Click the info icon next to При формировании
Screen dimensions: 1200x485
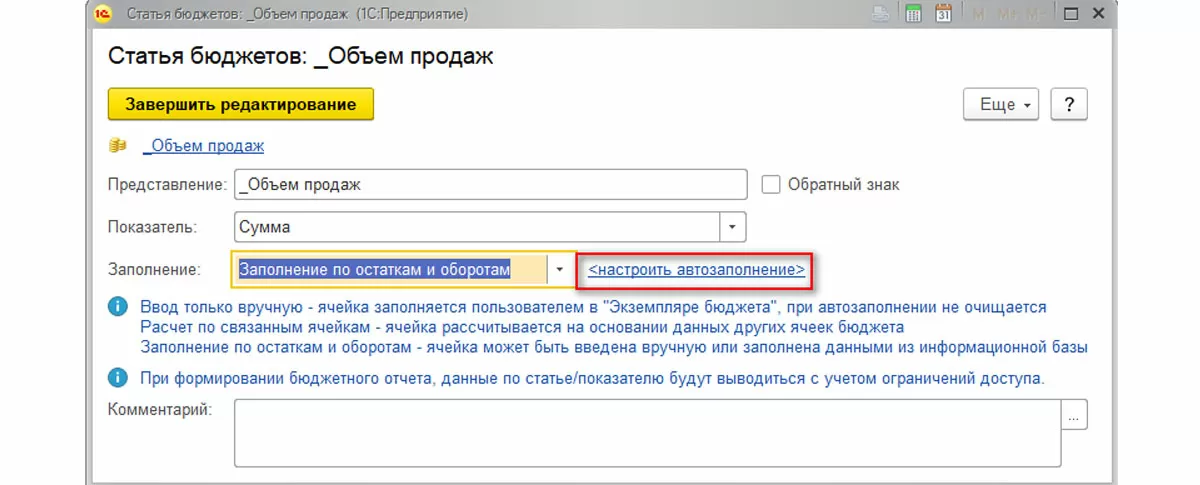[119, 378]
